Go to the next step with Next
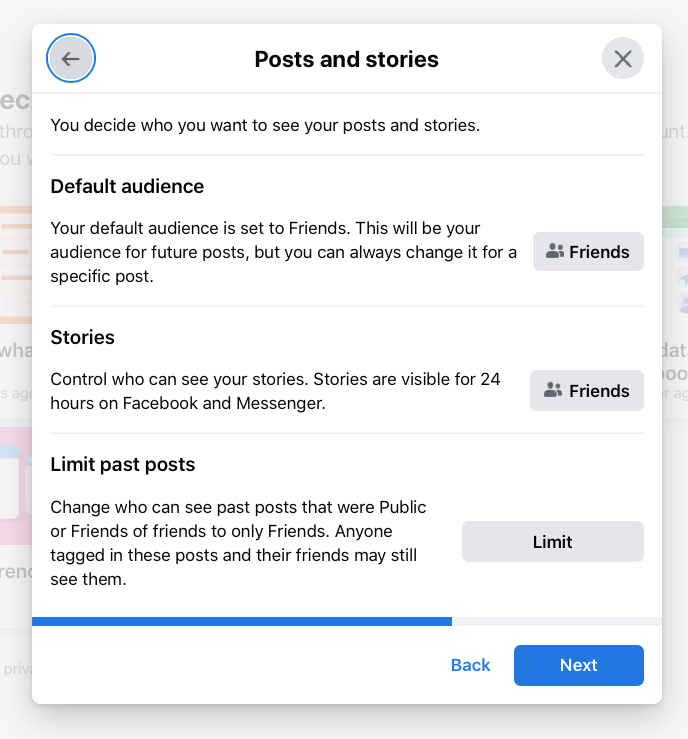Viewport: 688px width, 739px height. coord(578,666)
